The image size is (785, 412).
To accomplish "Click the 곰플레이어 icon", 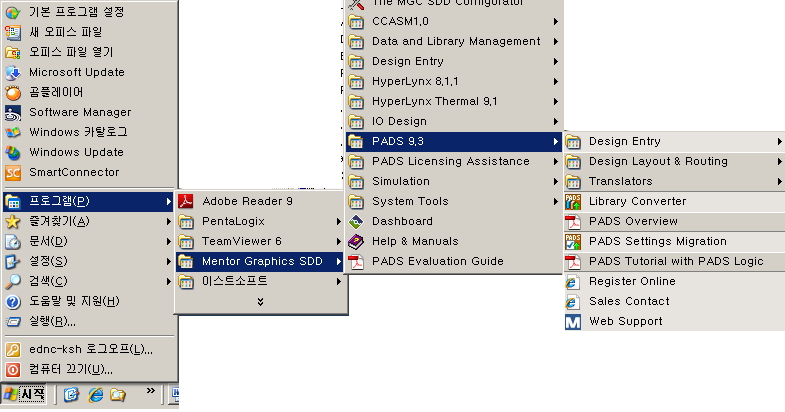I will tap(13, 93).
